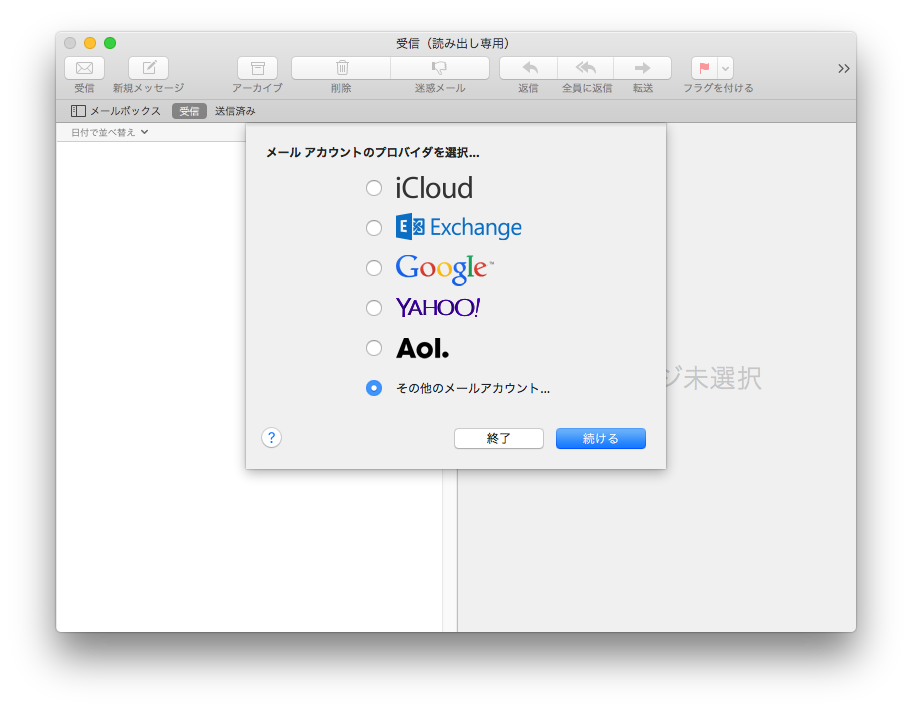912x712 pixels.
Task: Click the 削除 trash icon
Action: point(341,68)
